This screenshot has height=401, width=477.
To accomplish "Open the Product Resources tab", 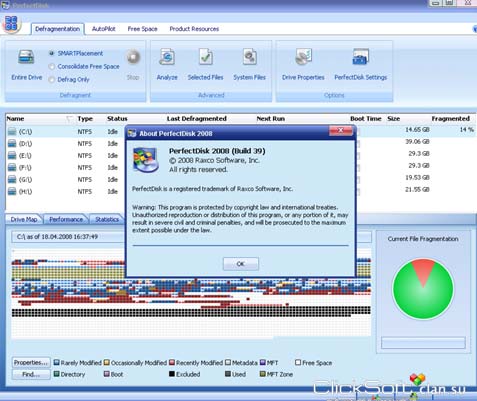I will [x=194, y=29].
